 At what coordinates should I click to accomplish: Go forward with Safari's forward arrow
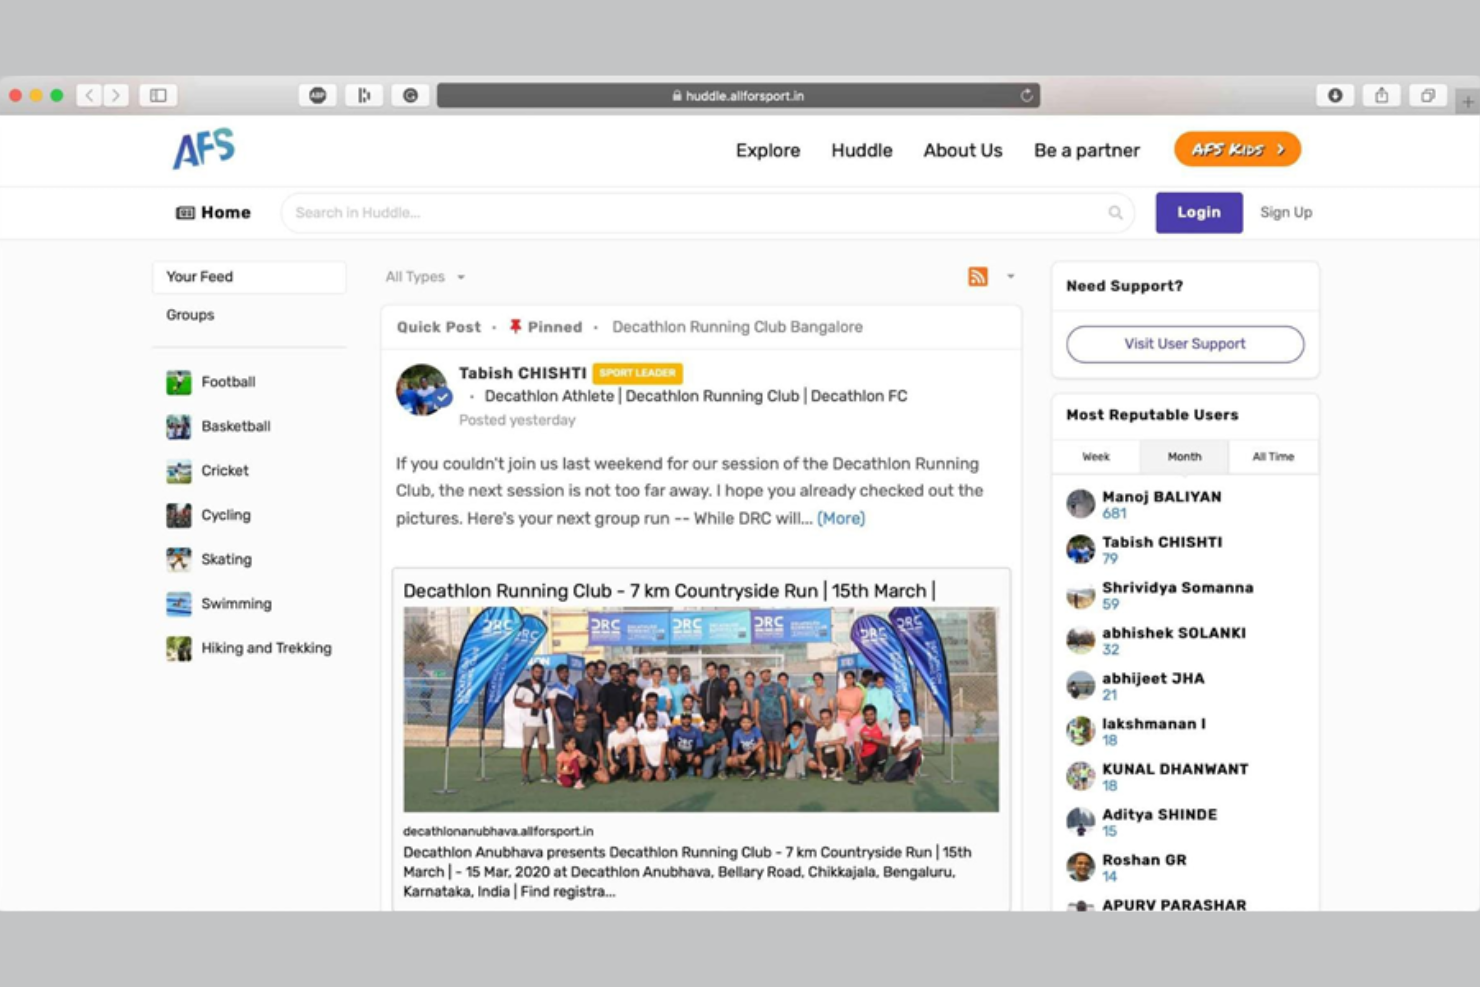point(116,95)
